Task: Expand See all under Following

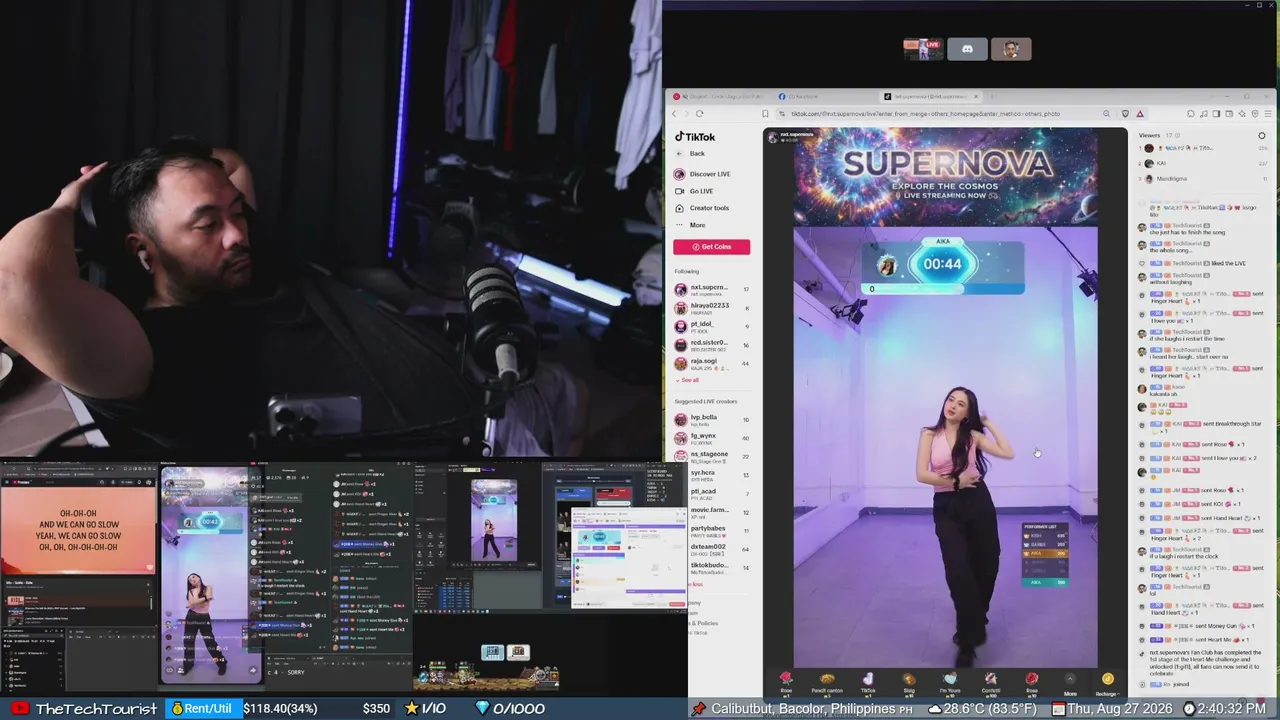Action: [687, 380]
